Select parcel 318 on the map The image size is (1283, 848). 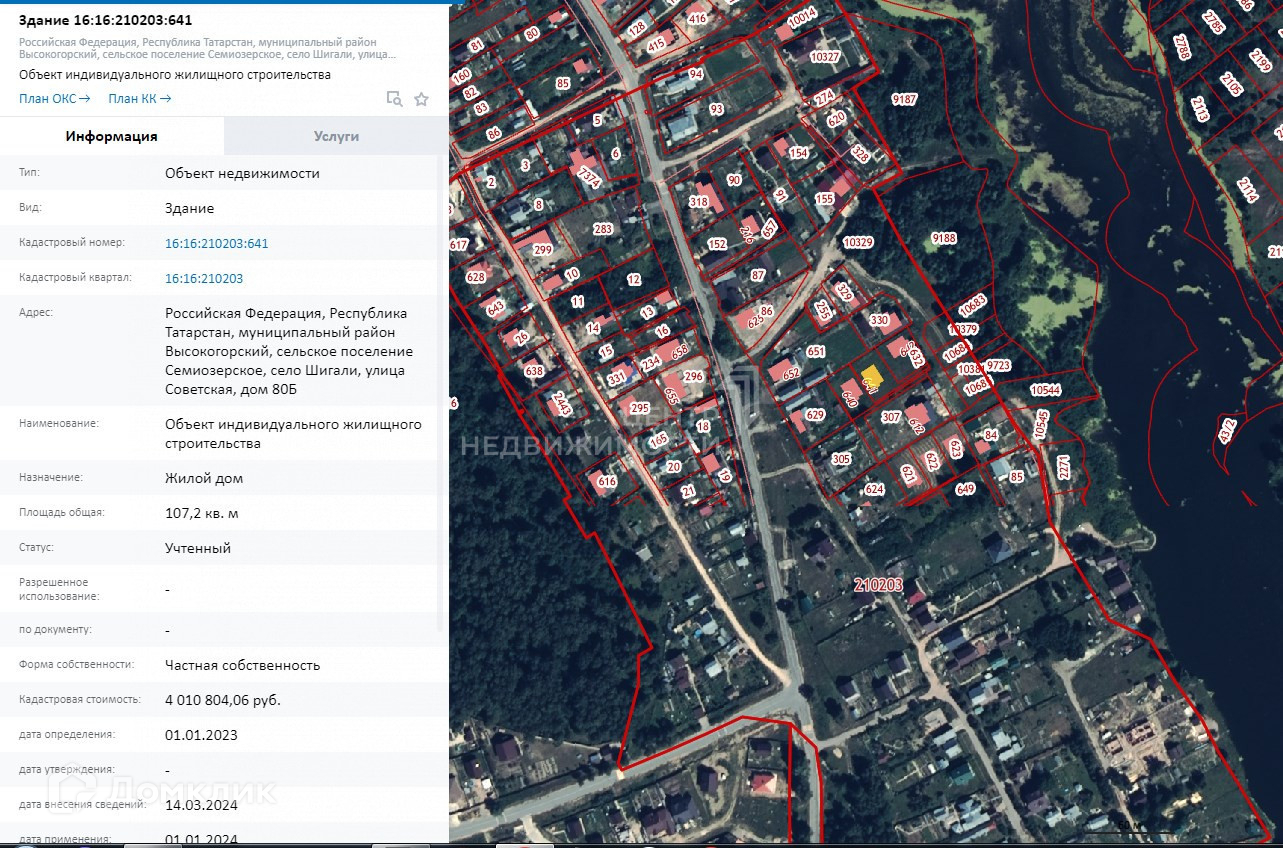(698, 202)
